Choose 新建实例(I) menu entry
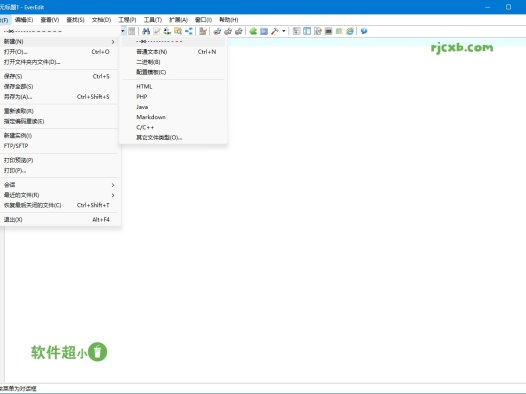The image size is (526, 394). coord(60,135)
